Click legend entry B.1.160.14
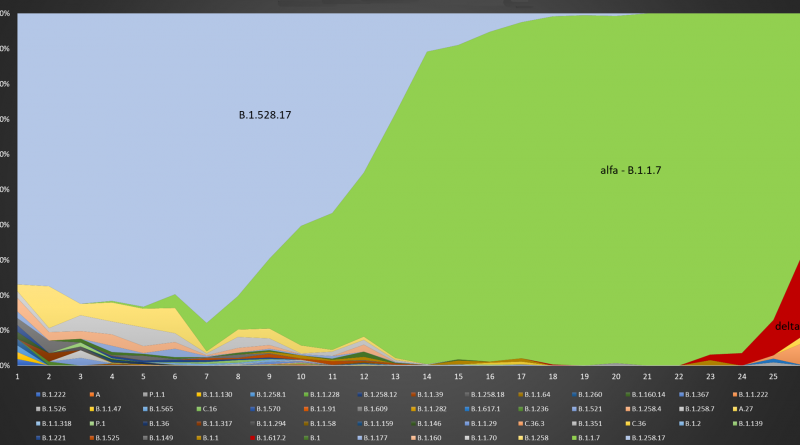Viewport: 800px width, 445px height. pyautogui.click(x=645, y=394)
